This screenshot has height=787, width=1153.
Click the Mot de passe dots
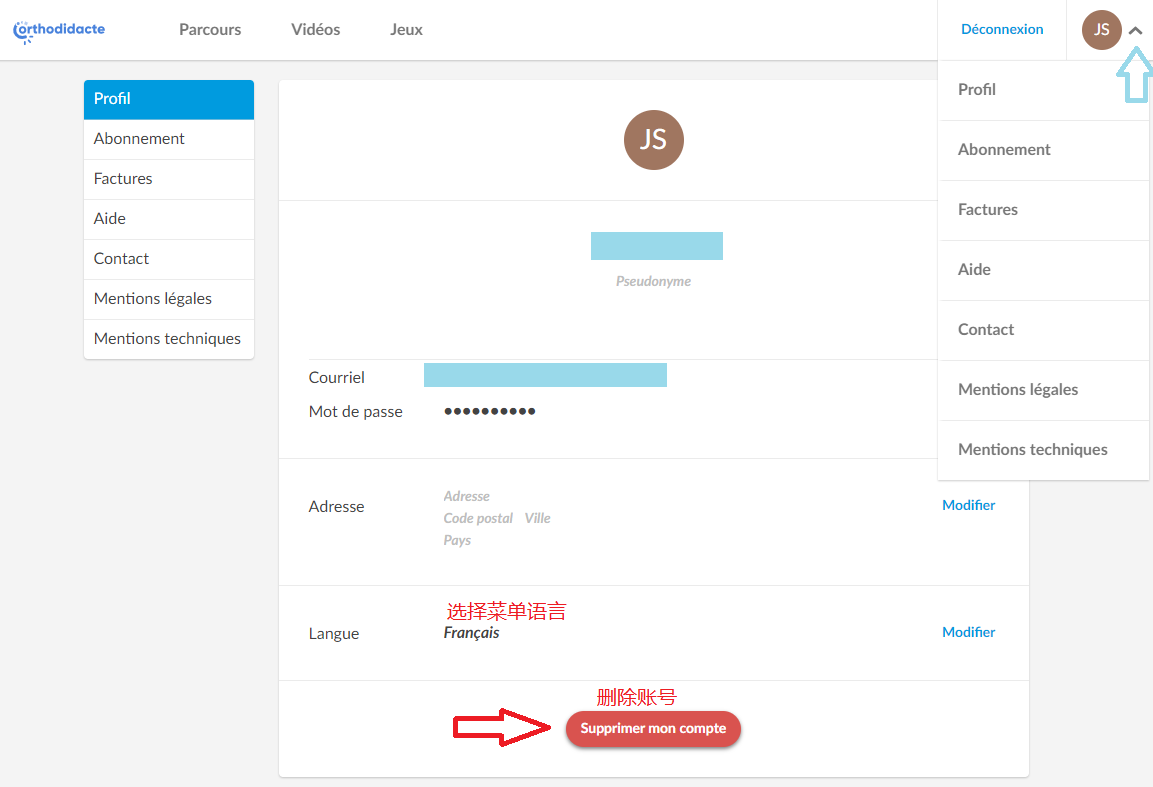point(490,411)
